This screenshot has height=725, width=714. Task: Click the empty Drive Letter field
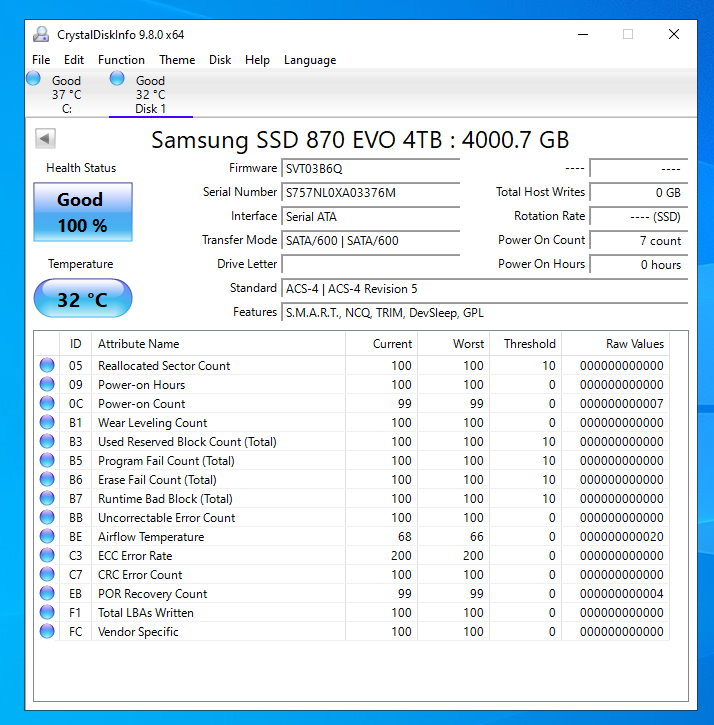[370, 264]
